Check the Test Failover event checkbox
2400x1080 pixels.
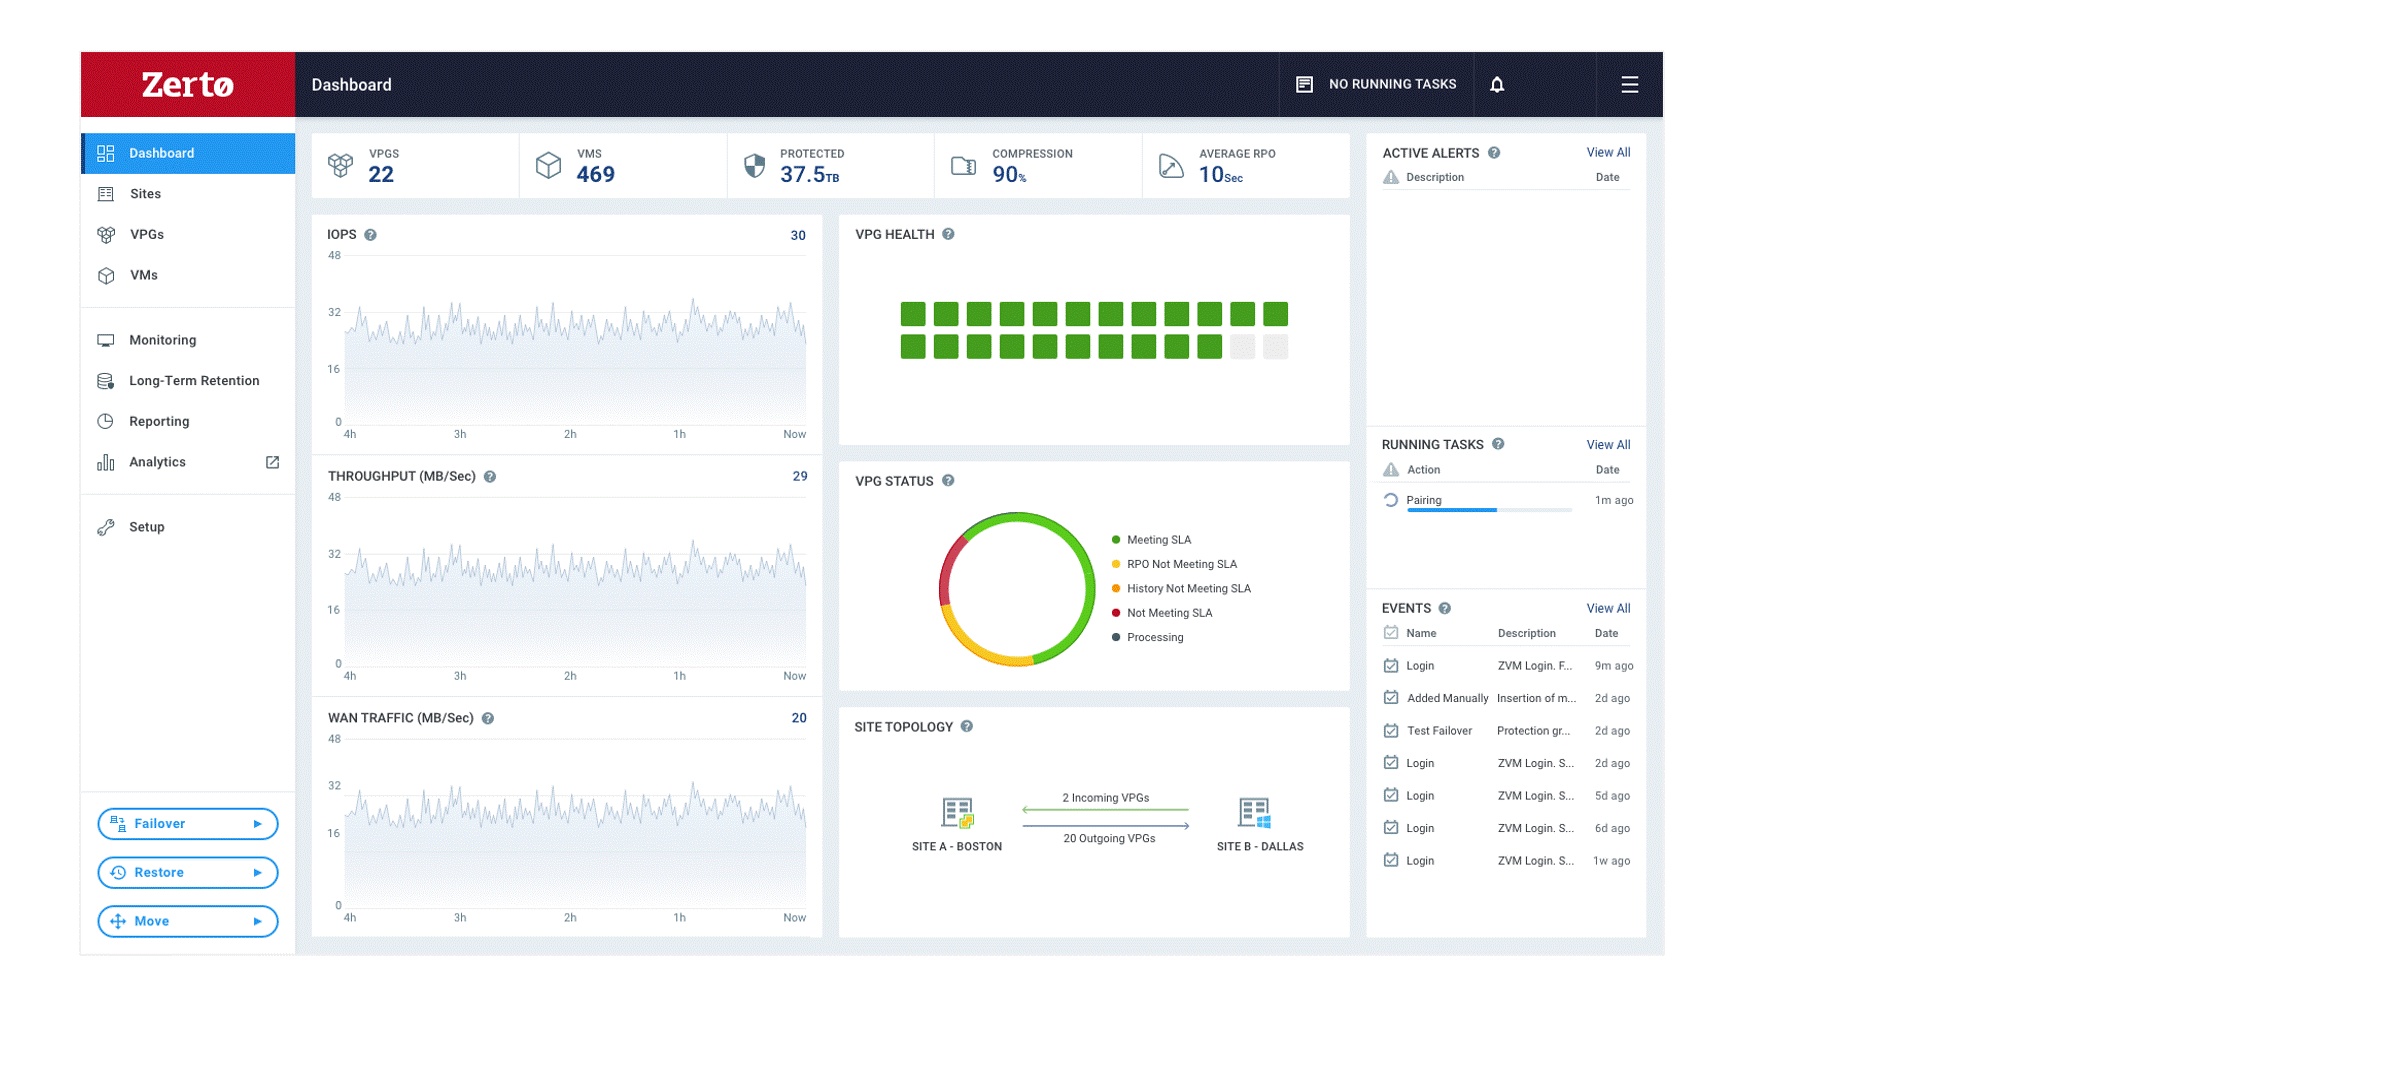1390,731
